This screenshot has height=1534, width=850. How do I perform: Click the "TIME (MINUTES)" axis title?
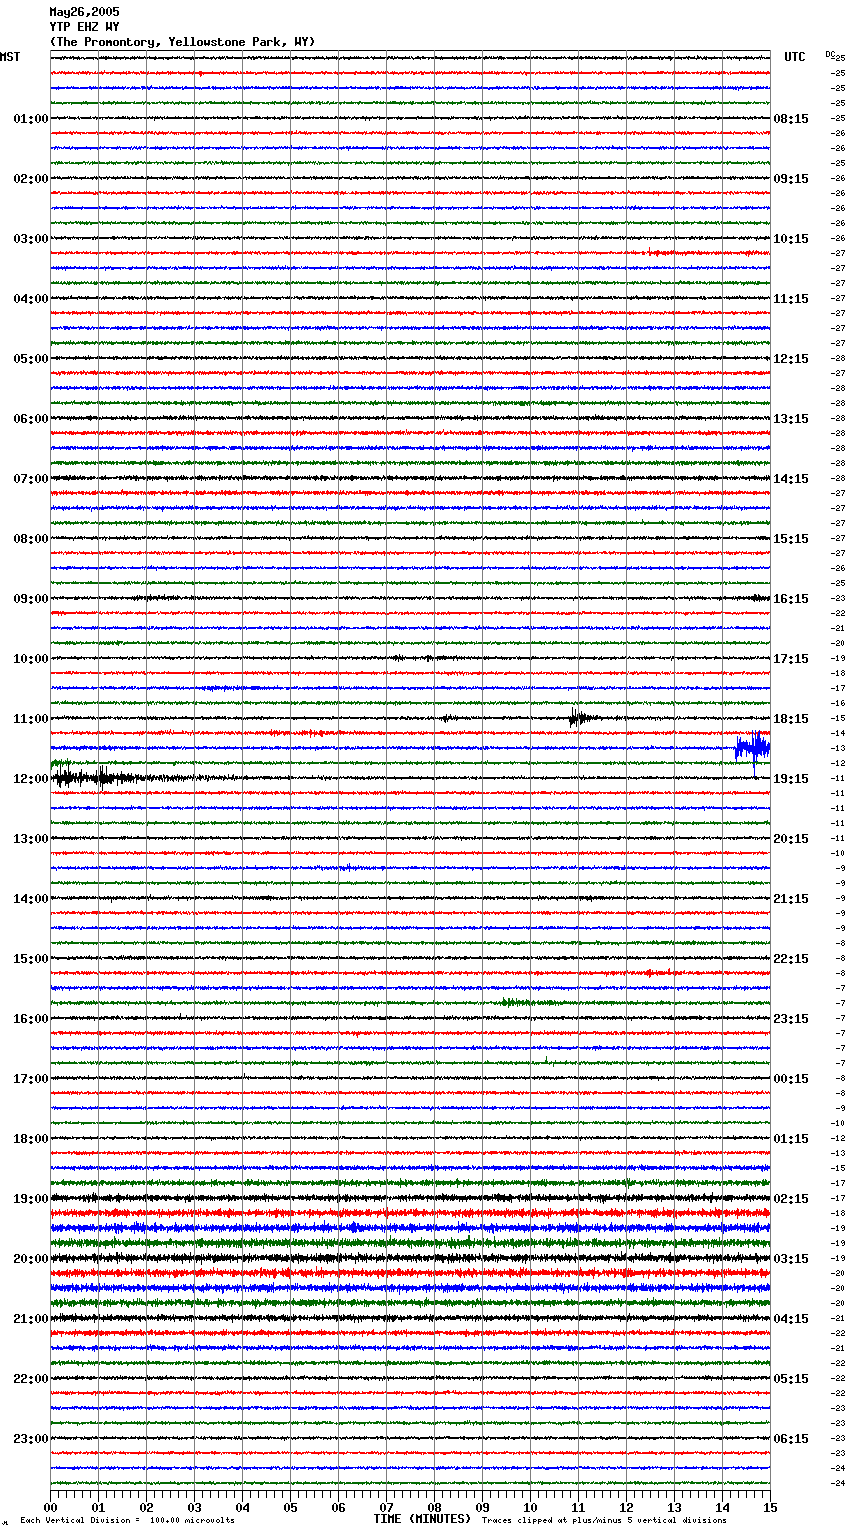point(422,1519)
